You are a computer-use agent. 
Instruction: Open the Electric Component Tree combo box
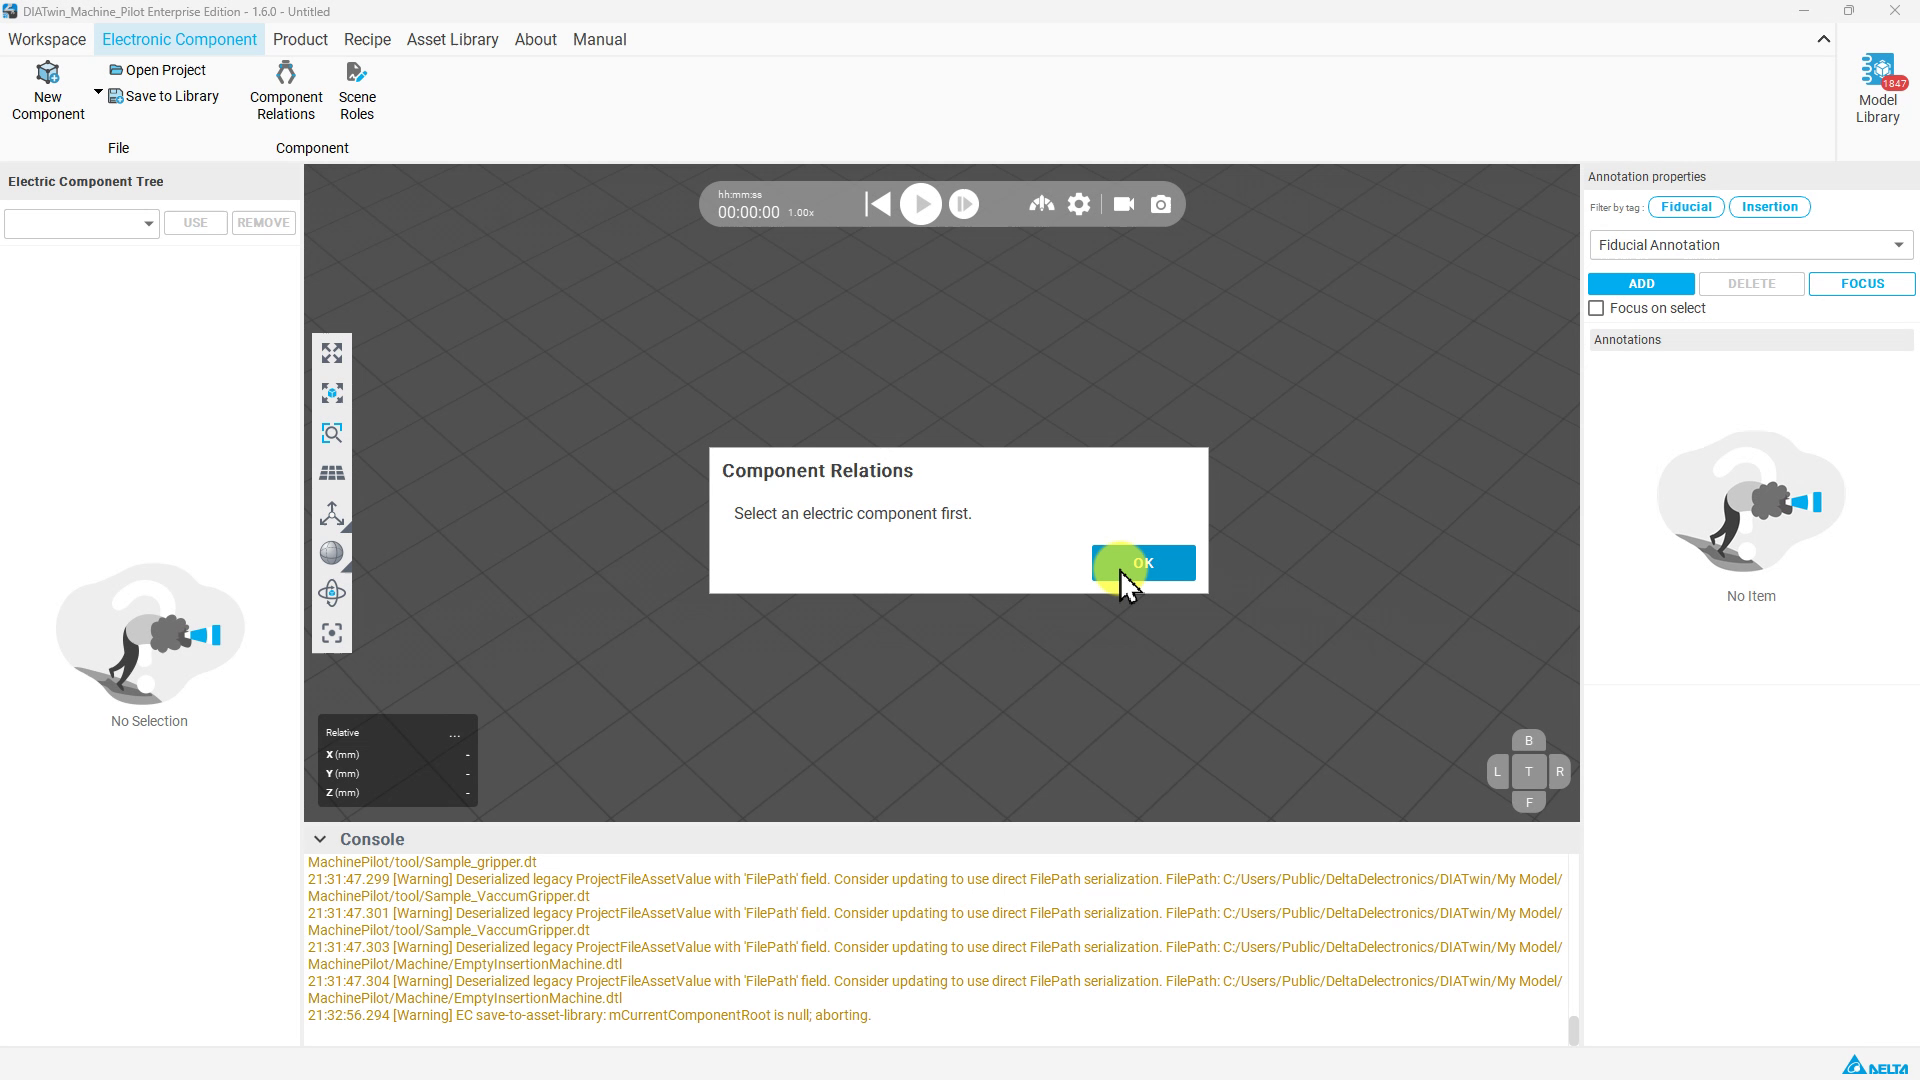pyautogui.click(x=82, y=223)
